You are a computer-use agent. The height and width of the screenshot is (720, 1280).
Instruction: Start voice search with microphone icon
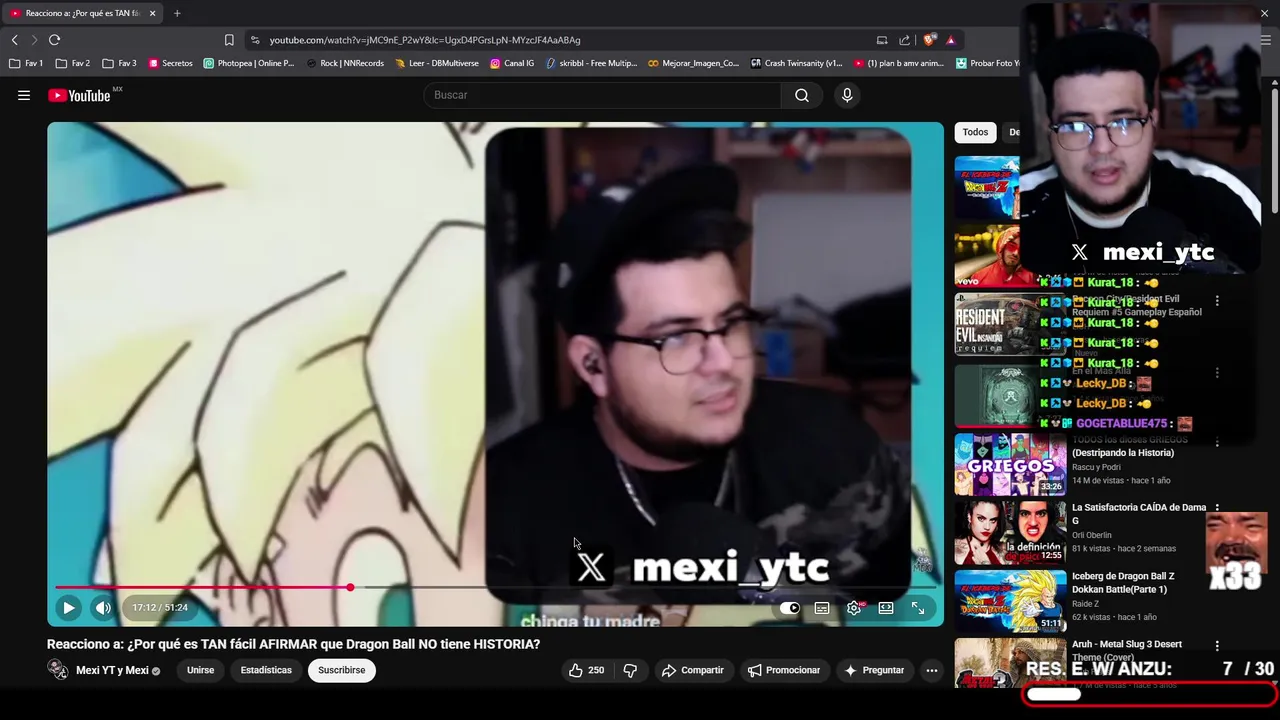tap(847, 95)
